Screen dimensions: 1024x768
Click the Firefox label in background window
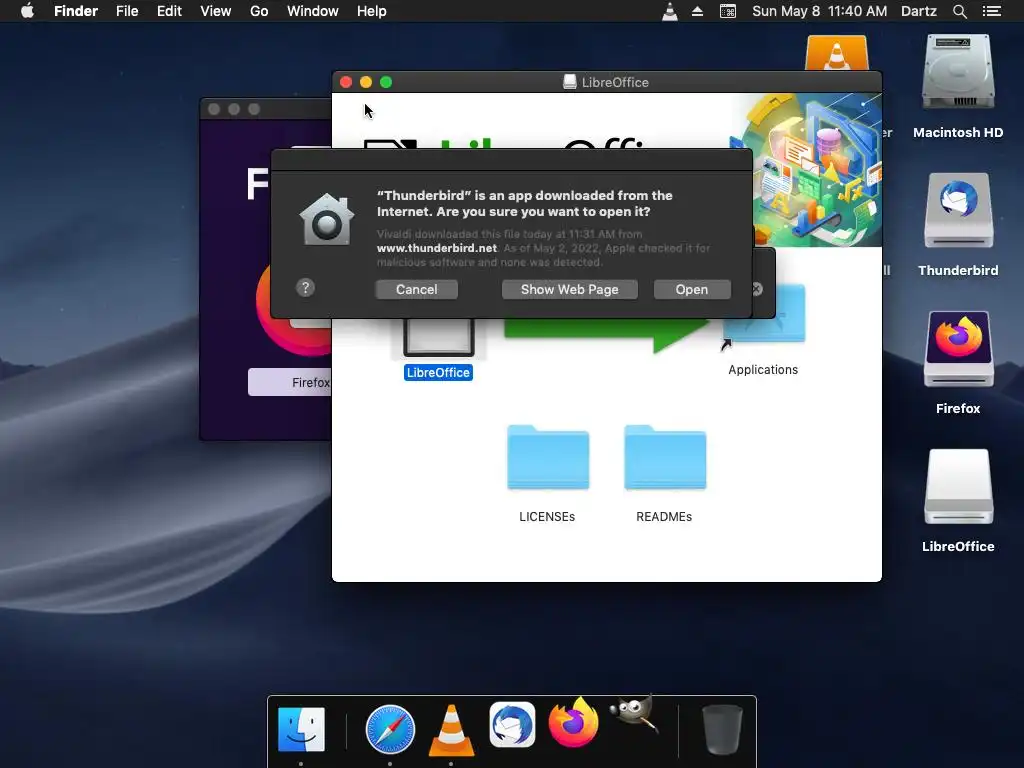311,382
